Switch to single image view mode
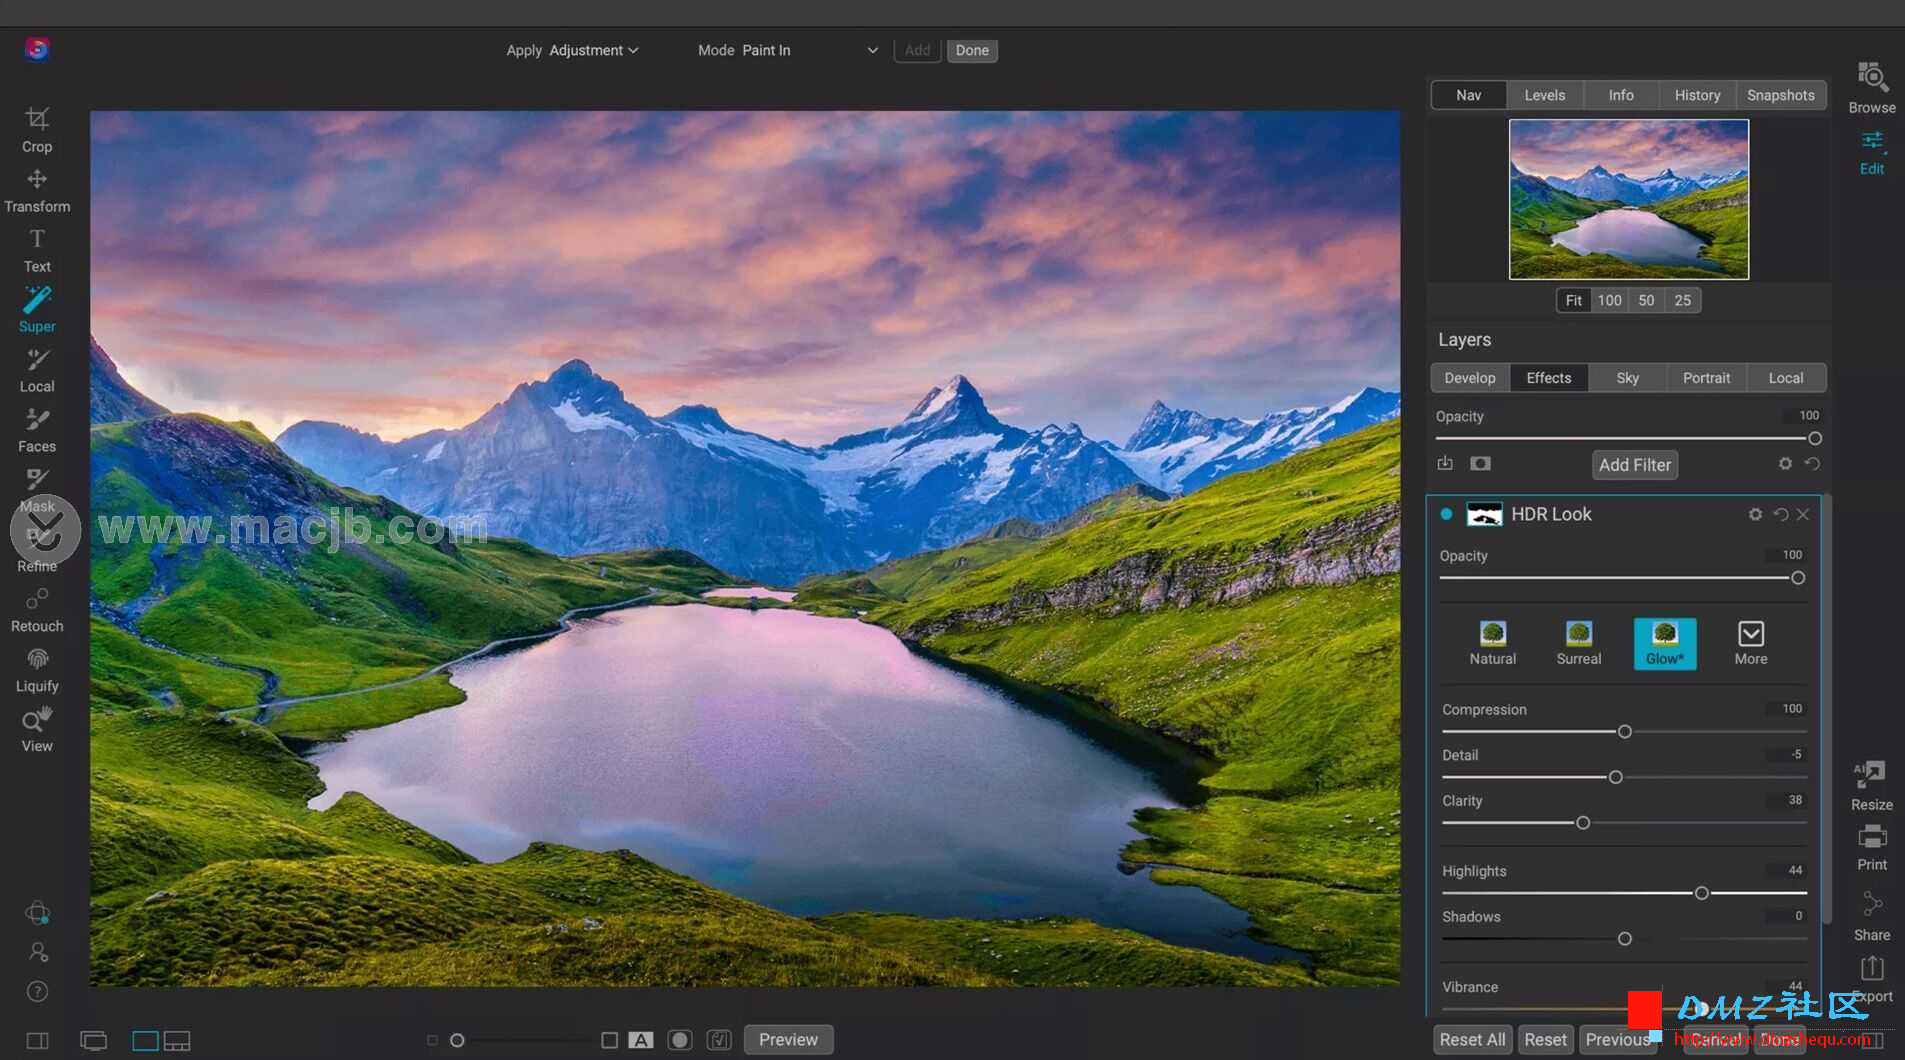This screenshot has height=1060, width=1905. click(x=145, y=1041)
